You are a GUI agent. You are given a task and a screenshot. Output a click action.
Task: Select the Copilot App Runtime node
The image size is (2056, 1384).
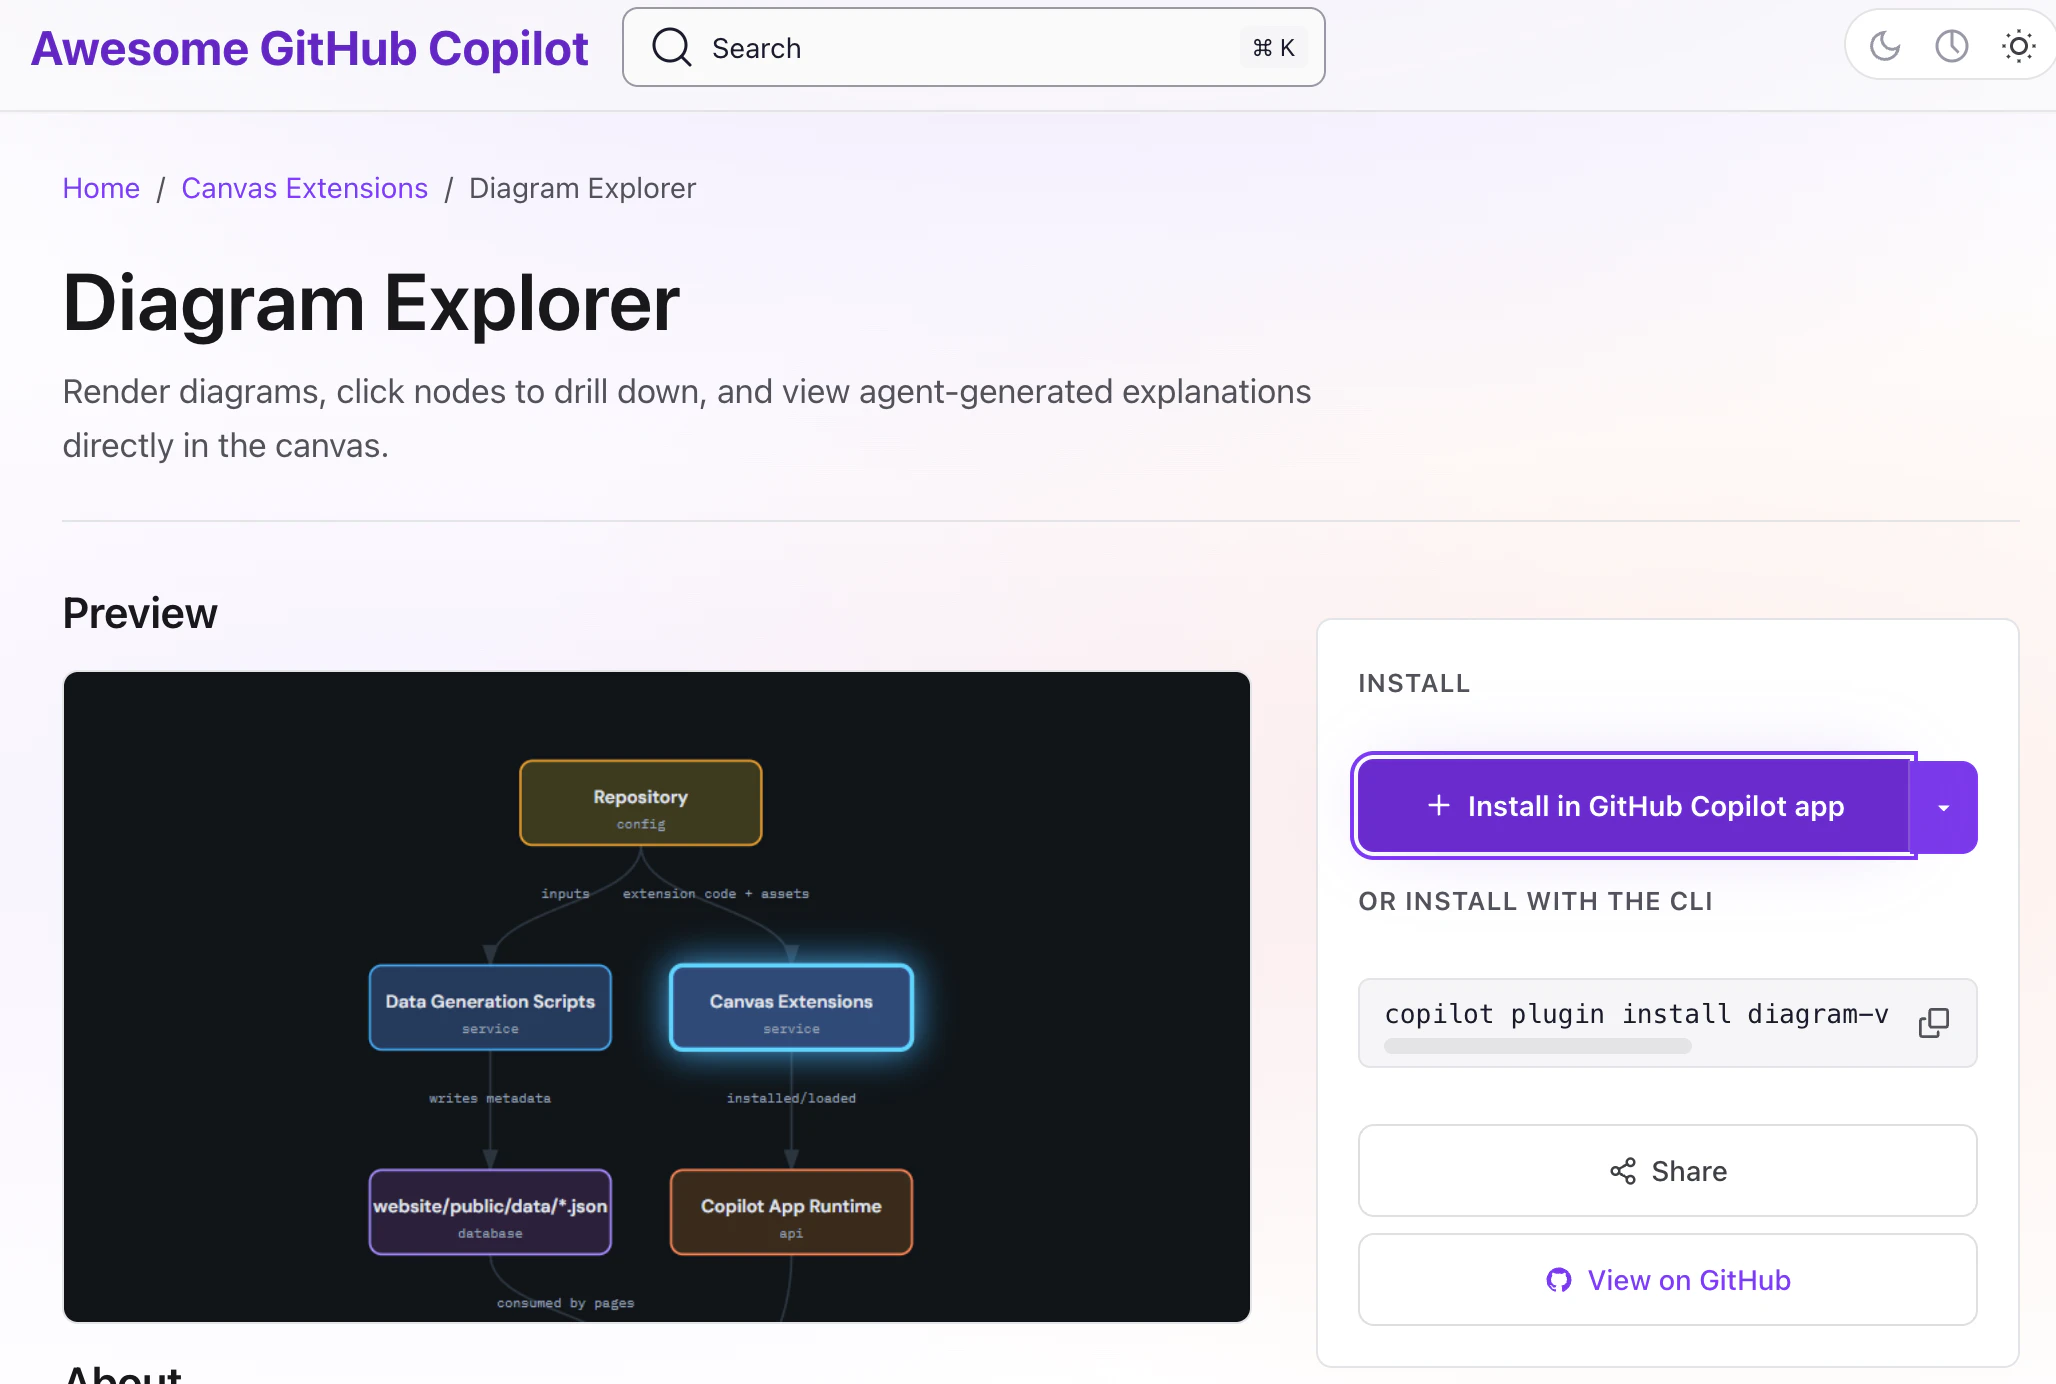pyautogui.click(x=791, y=1212)
